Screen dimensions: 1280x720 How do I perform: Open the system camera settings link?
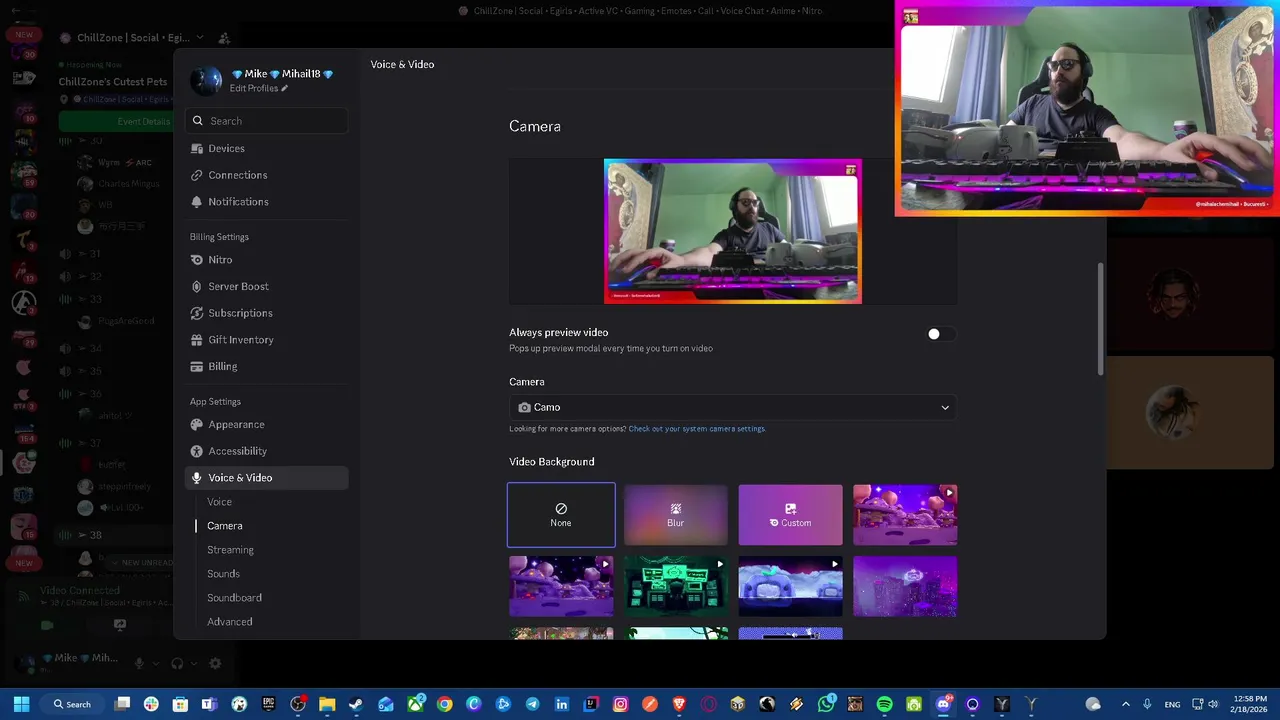pos(697,429)
